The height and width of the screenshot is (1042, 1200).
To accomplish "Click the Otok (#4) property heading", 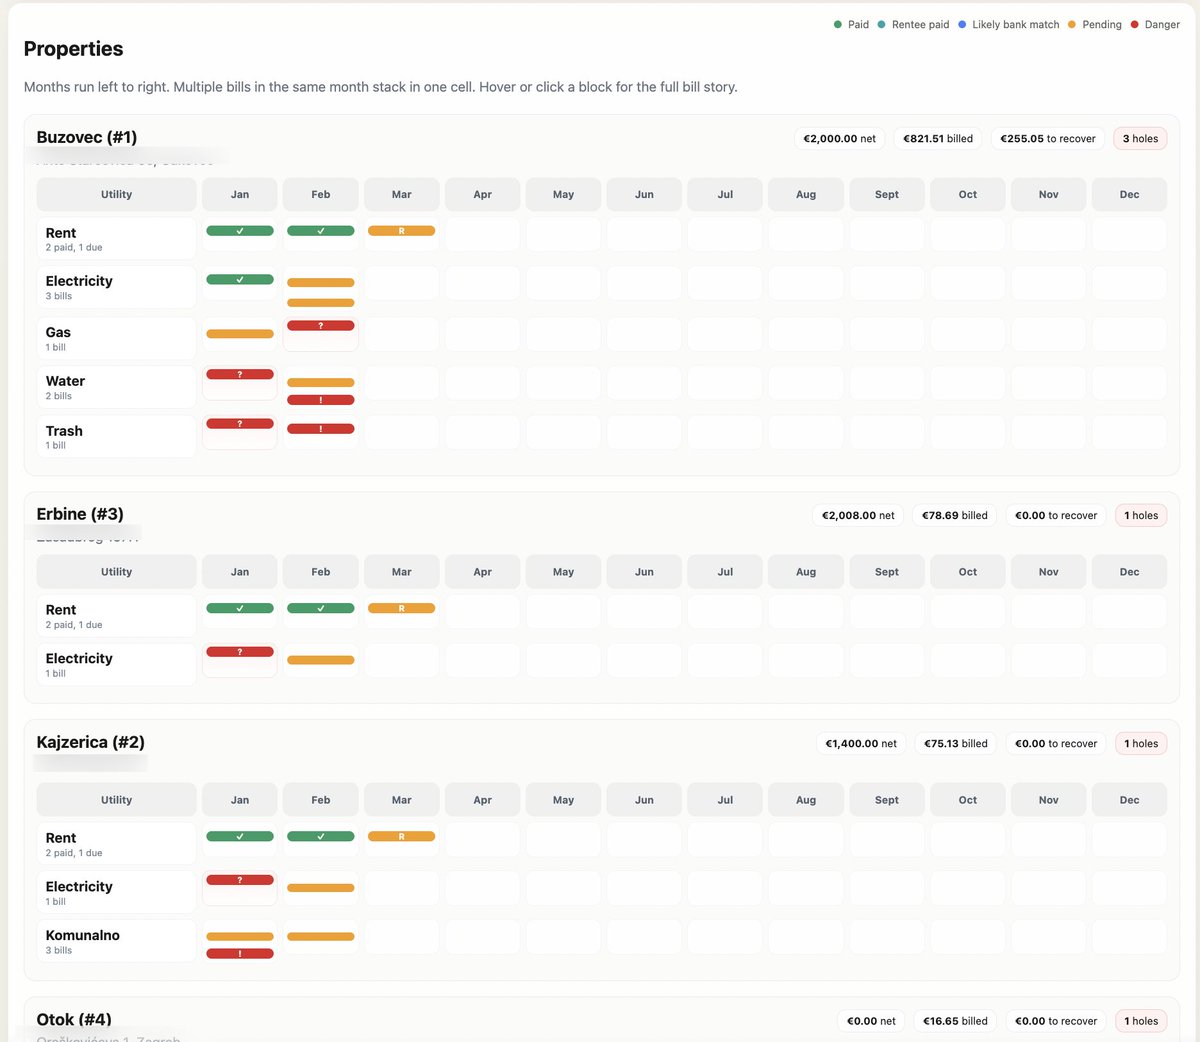I will [74, 1019].
